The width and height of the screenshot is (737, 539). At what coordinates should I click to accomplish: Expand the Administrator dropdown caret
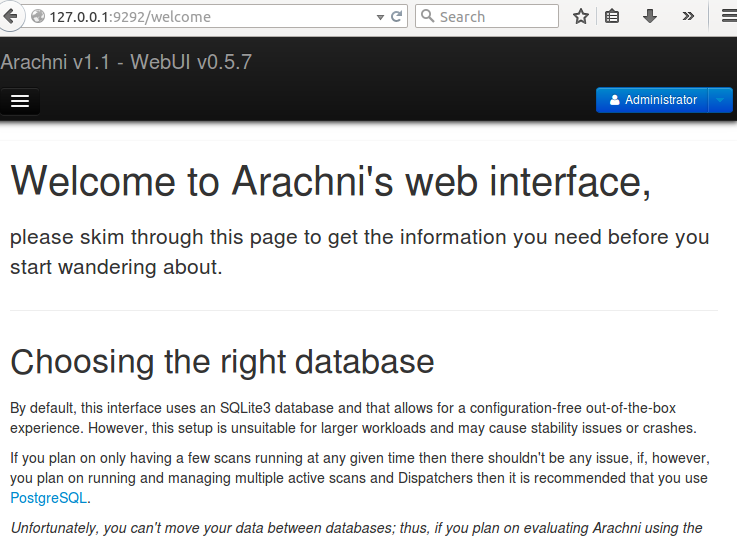click(720, 100)
